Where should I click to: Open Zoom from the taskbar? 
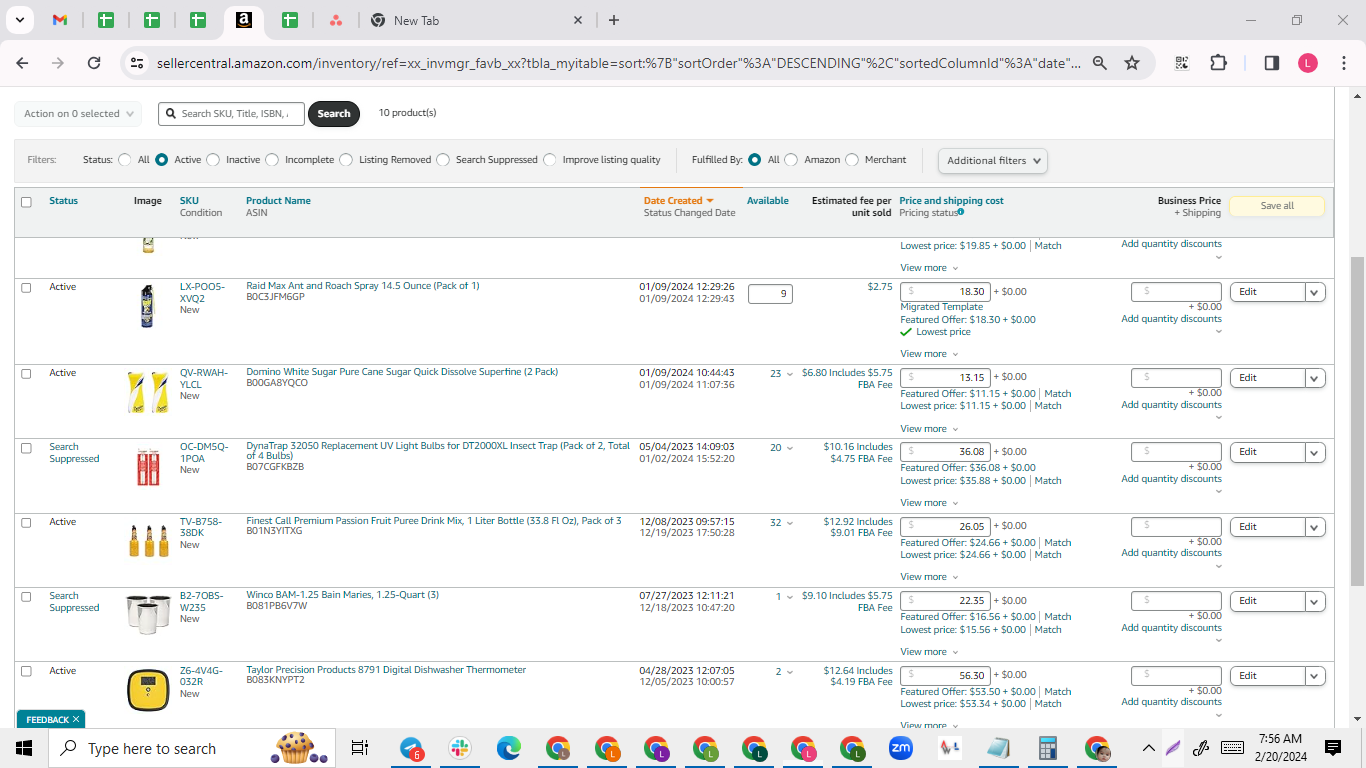(x=901, y=748)
